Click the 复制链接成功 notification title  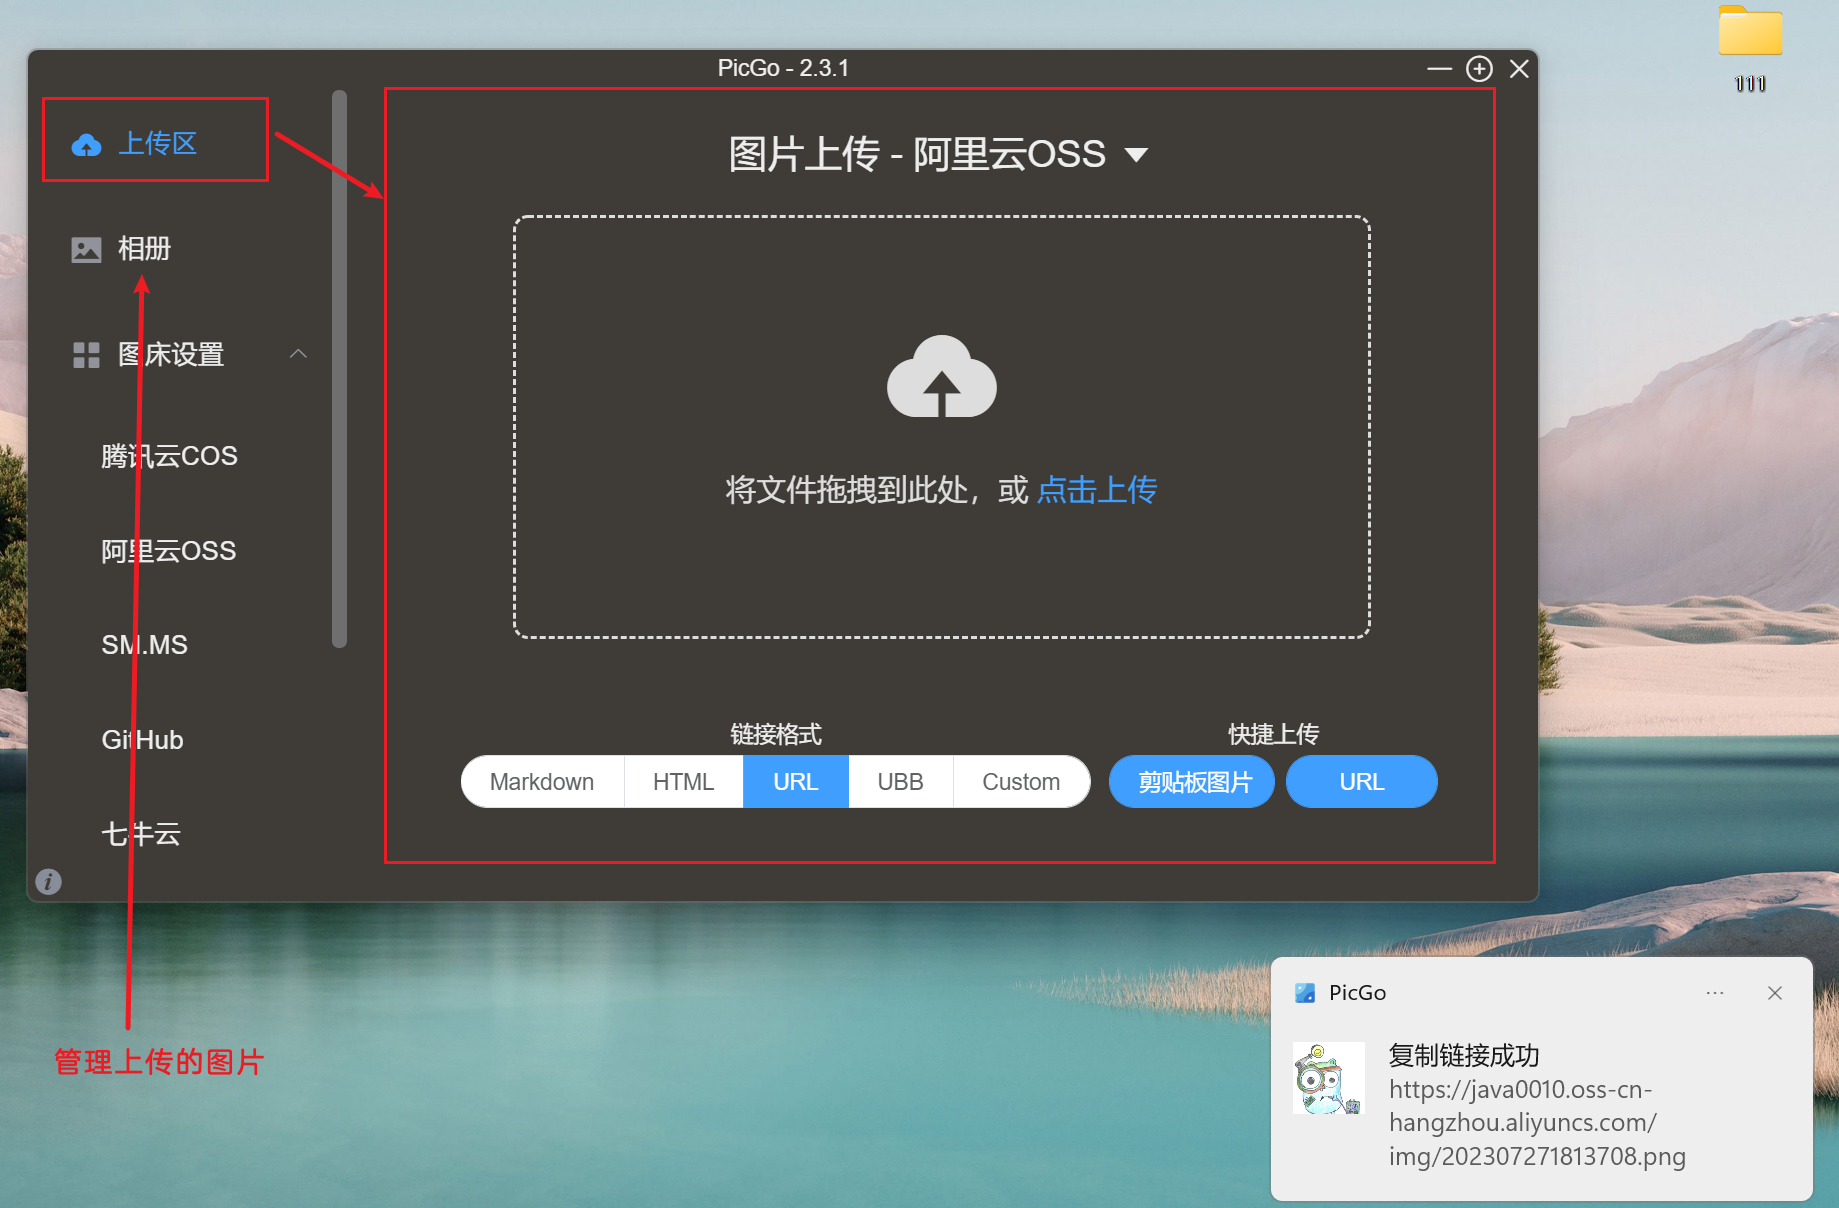click(x=1464, y=1055)
